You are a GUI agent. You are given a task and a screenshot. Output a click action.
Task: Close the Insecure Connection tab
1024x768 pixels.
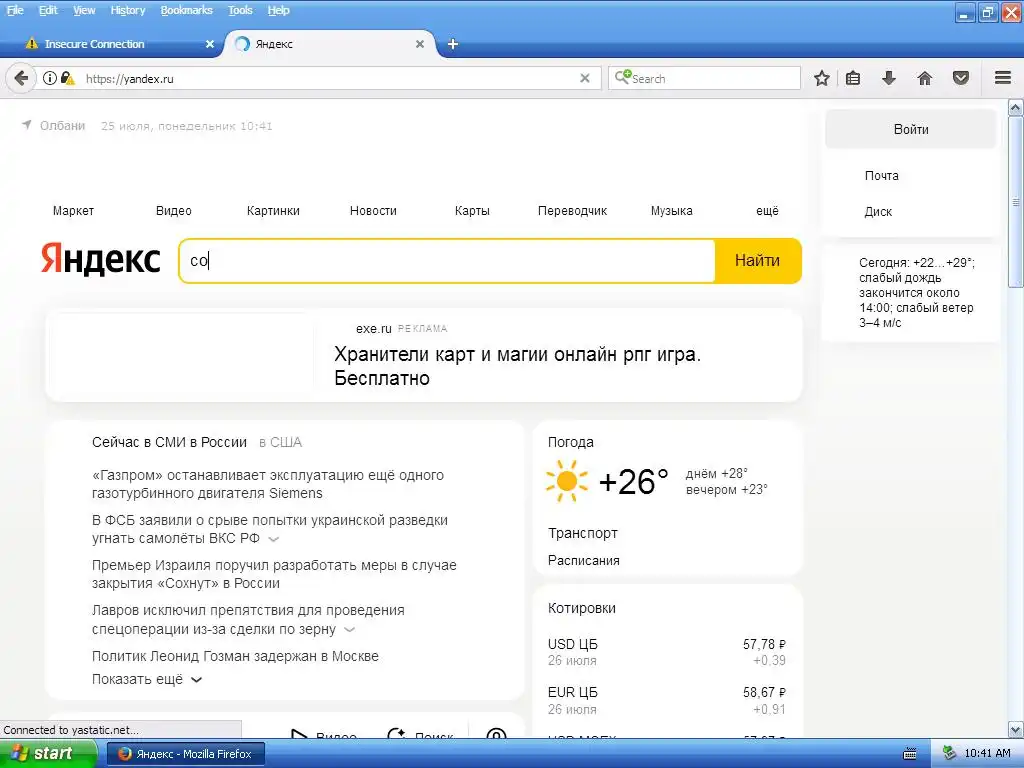pos(210,44)
